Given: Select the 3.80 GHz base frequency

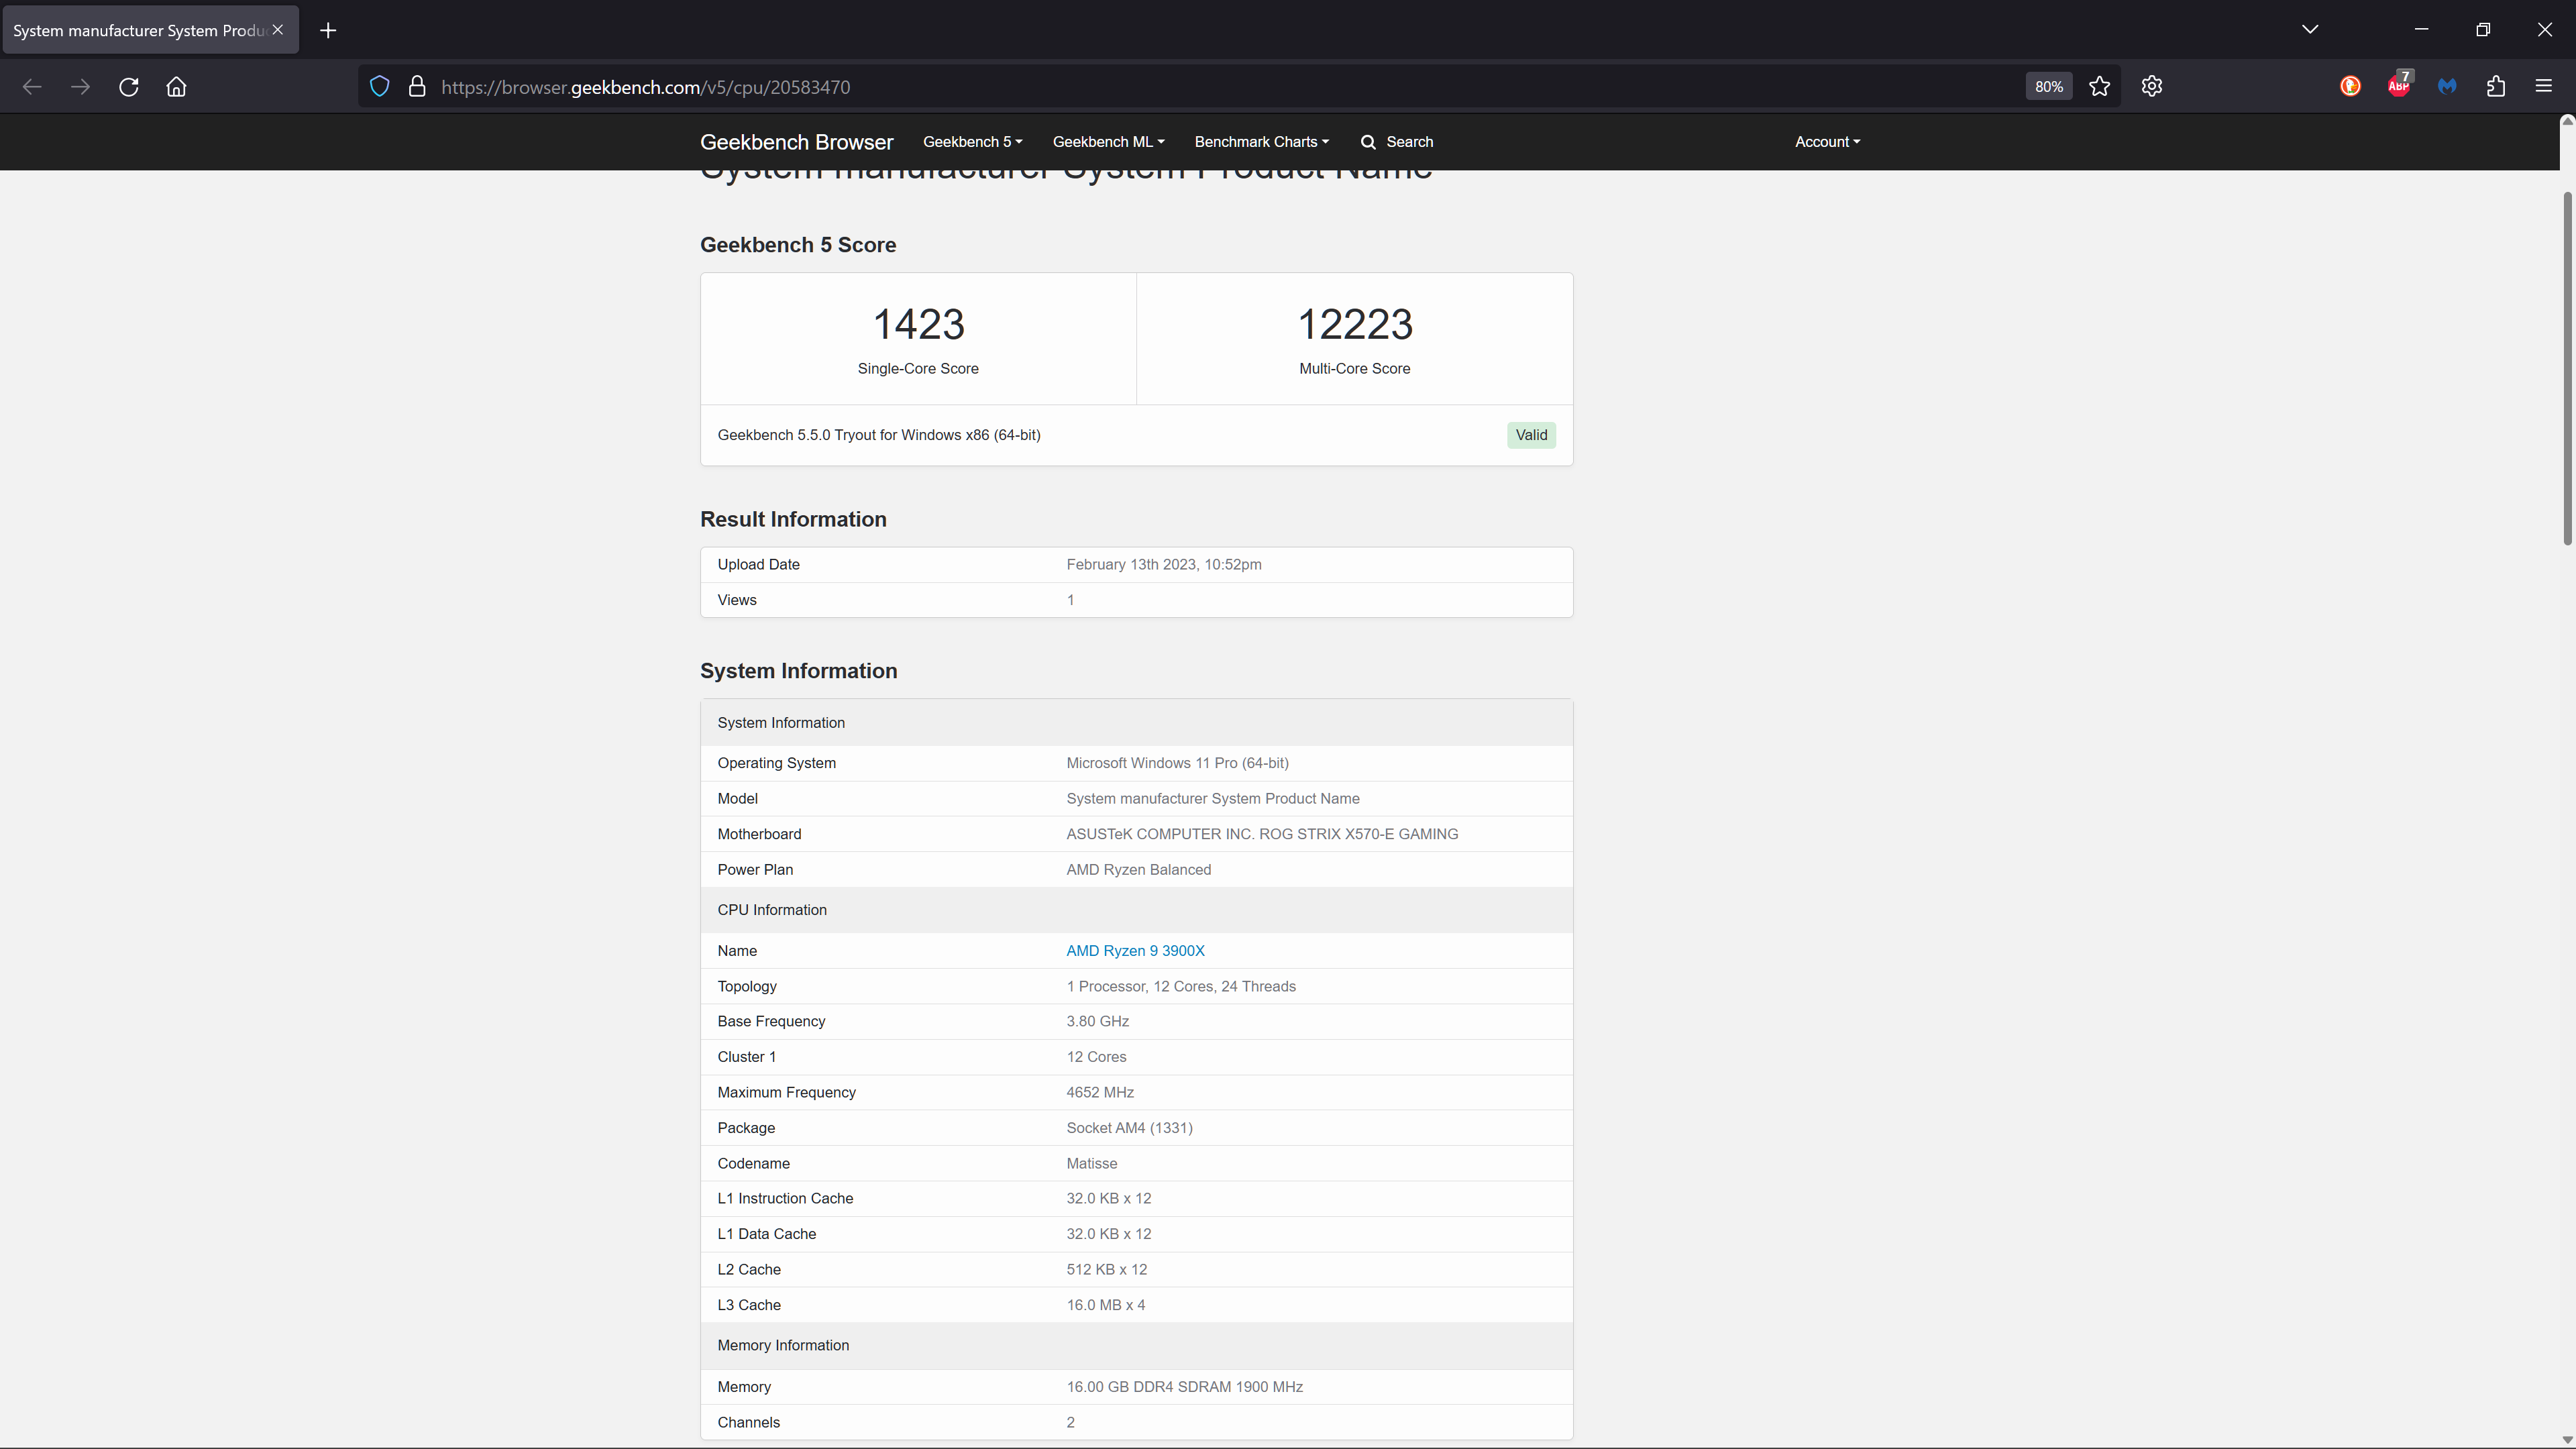Looking at the screenshot, I should point(1097,1021).
